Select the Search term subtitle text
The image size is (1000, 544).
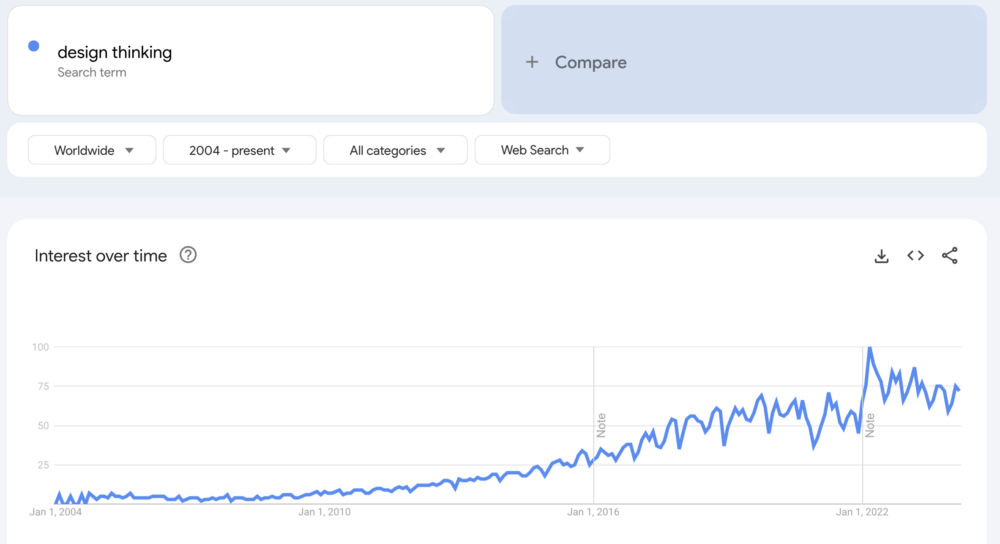[92, 73]
